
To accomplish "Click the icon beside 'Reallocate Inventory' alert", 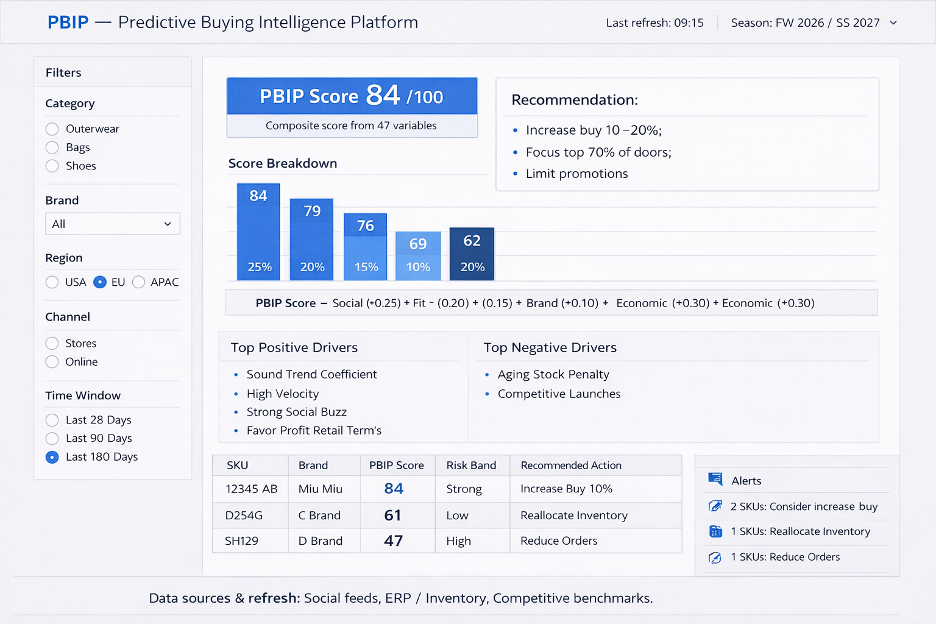I will click(715, 531).
